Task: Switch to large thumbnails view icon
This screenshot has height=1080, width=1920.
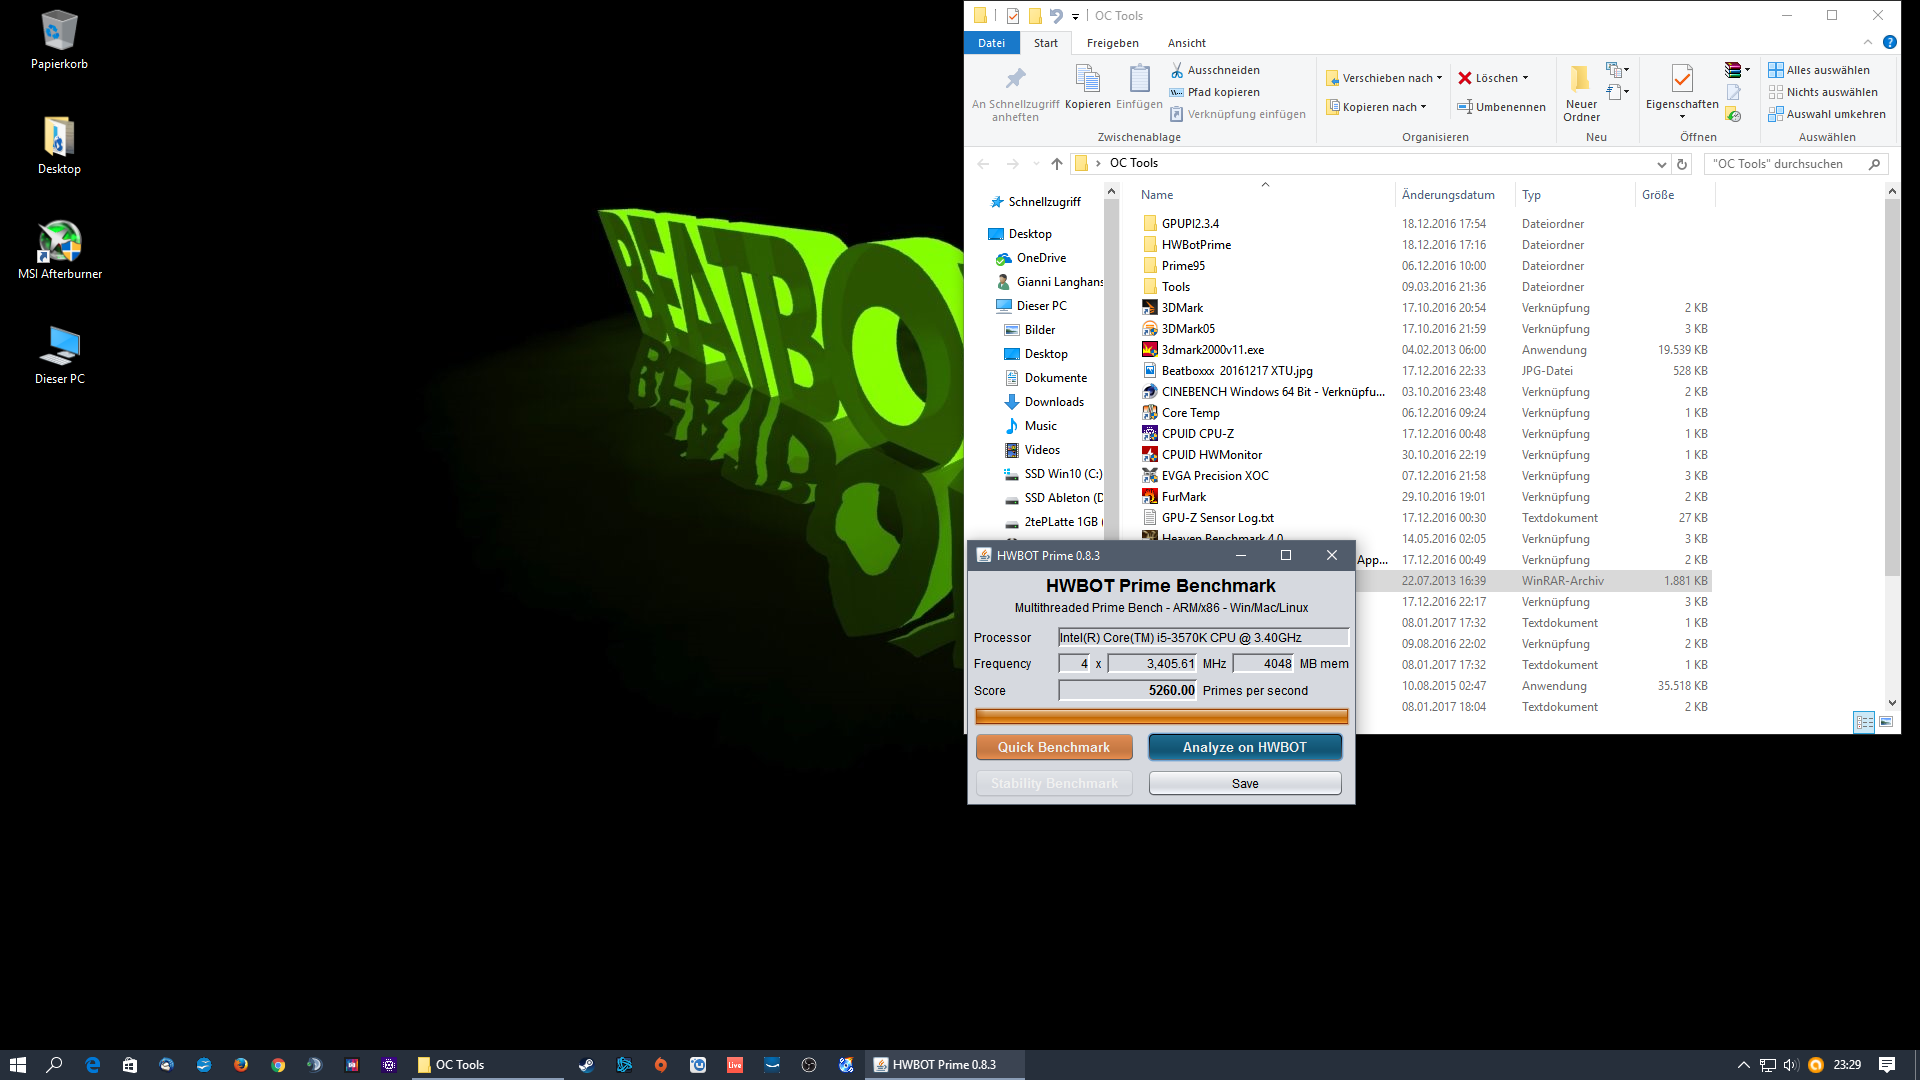Action: click(1886, 722)
